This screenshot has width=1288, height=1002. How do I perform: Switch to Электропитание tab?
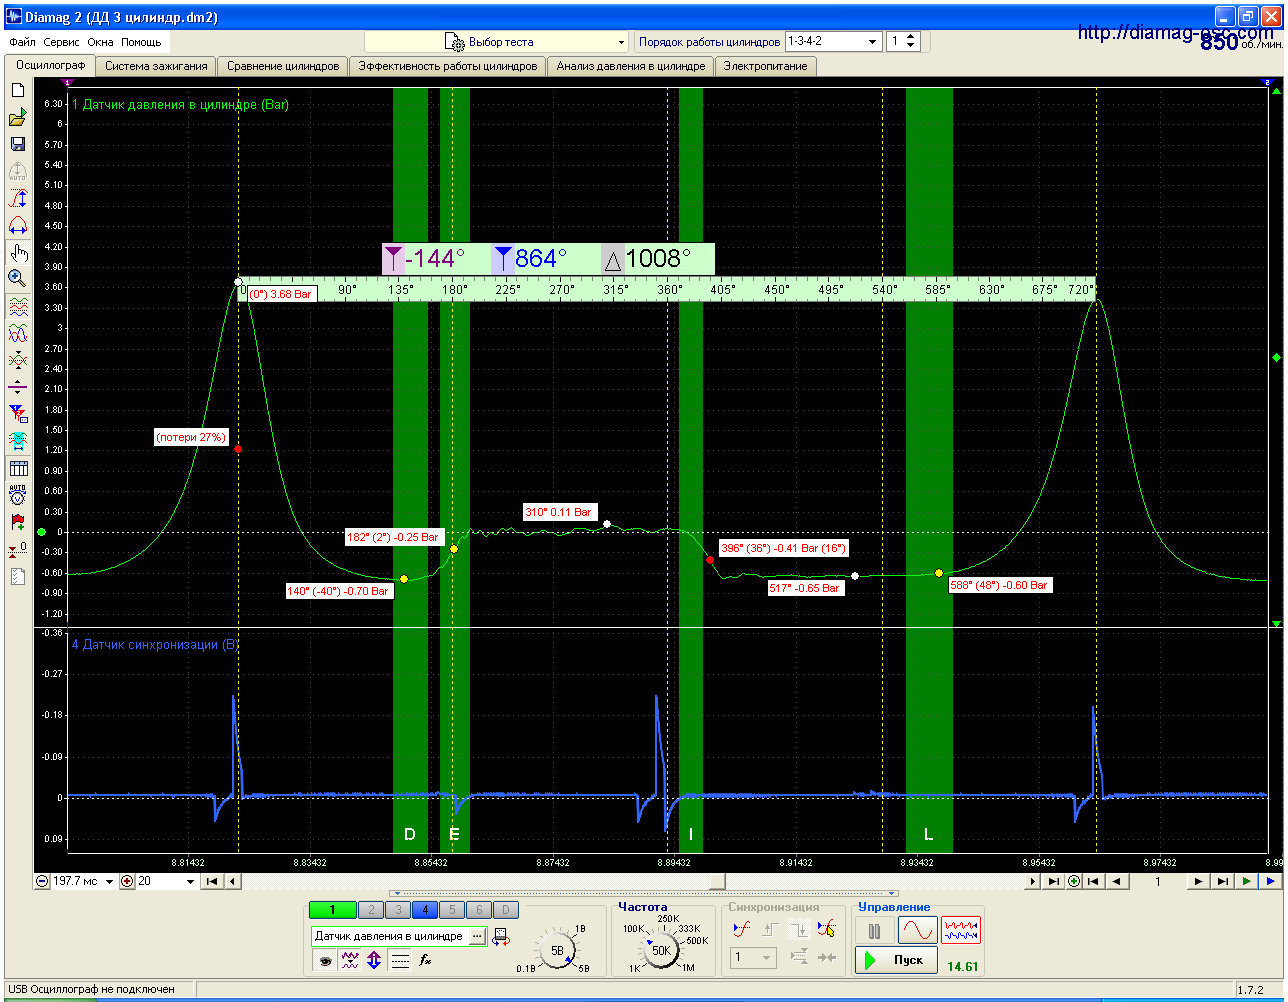[x=765, y=66]
